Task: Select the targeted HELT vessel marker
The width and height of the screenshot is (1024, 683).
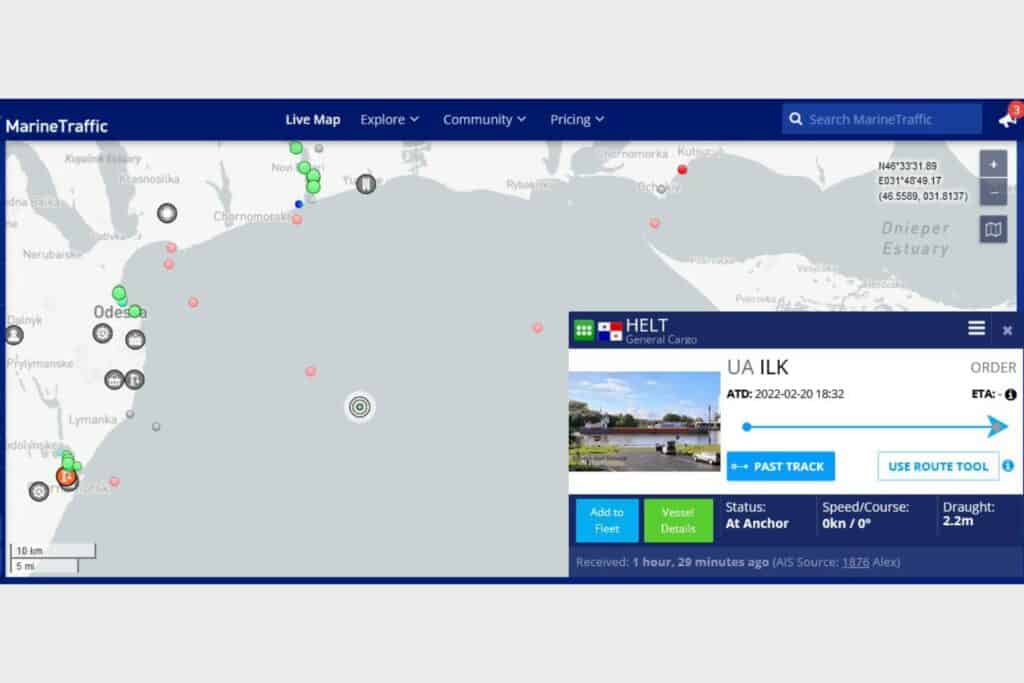Action: click(359, 407)
